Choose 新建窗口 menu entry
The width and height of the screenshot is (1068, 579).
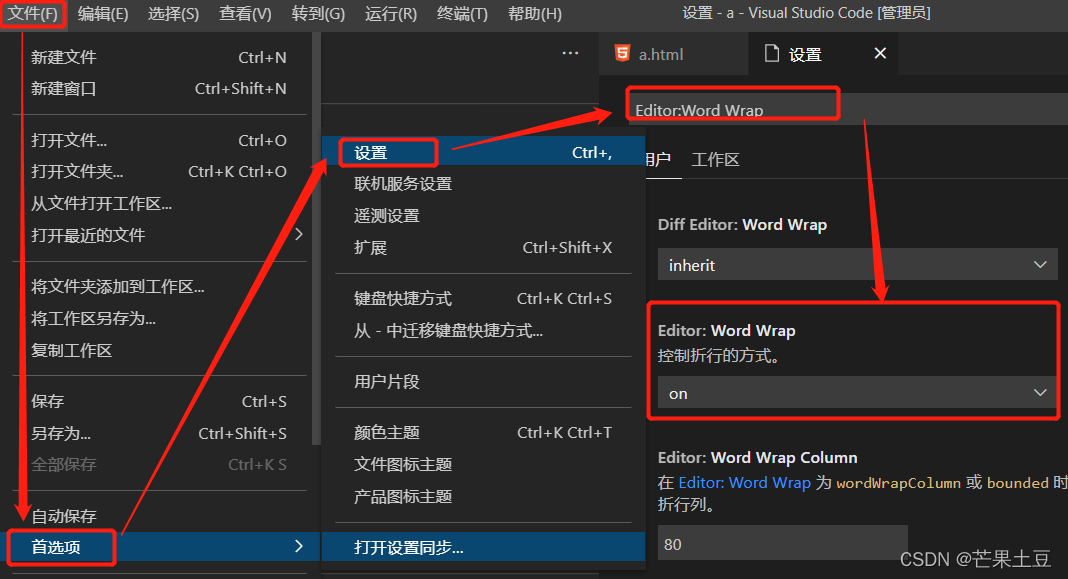point(159,89)
